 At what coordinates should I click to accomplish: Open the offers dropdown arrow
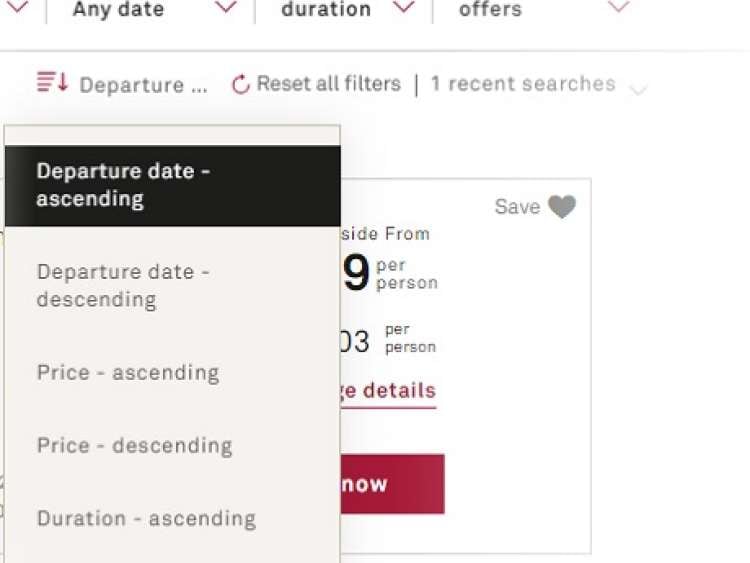[619, 9]
